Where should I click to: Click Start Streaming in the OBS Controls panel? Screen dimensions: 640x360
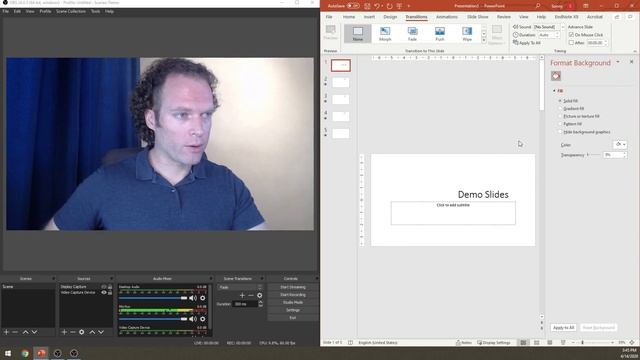click(x=293, y=287)
